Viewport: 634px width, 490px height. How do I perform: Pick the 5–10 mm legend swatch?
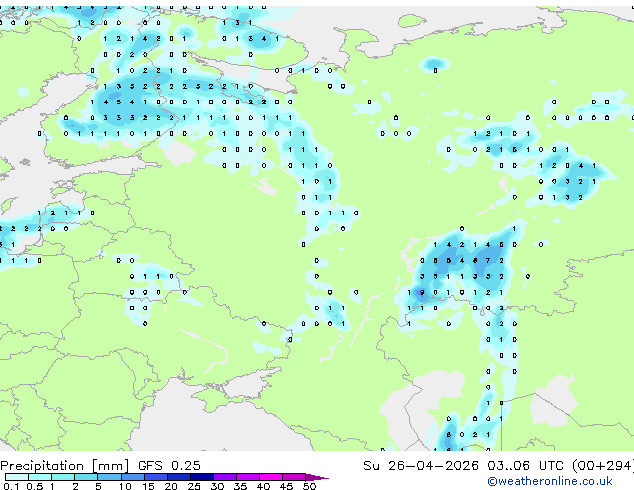pos(109,477)
